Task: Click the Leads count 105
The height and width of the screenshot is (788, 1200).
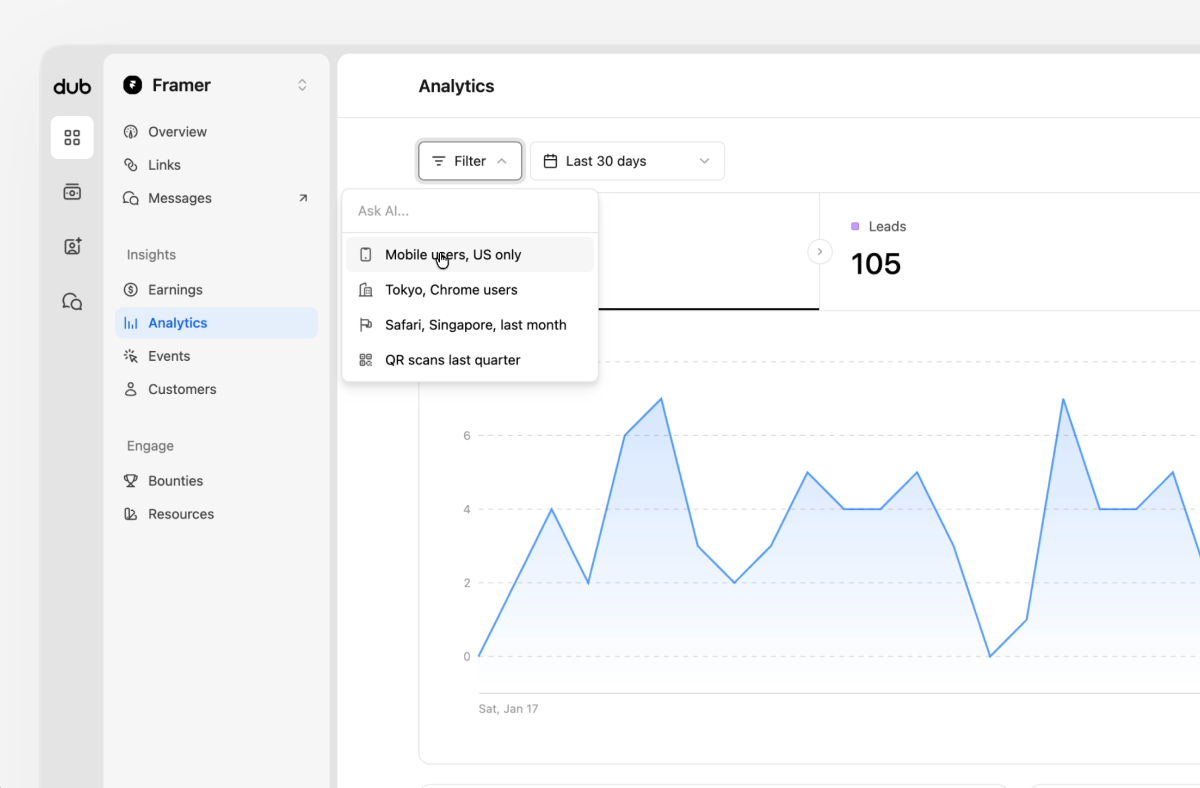Action: pos(876,264)
